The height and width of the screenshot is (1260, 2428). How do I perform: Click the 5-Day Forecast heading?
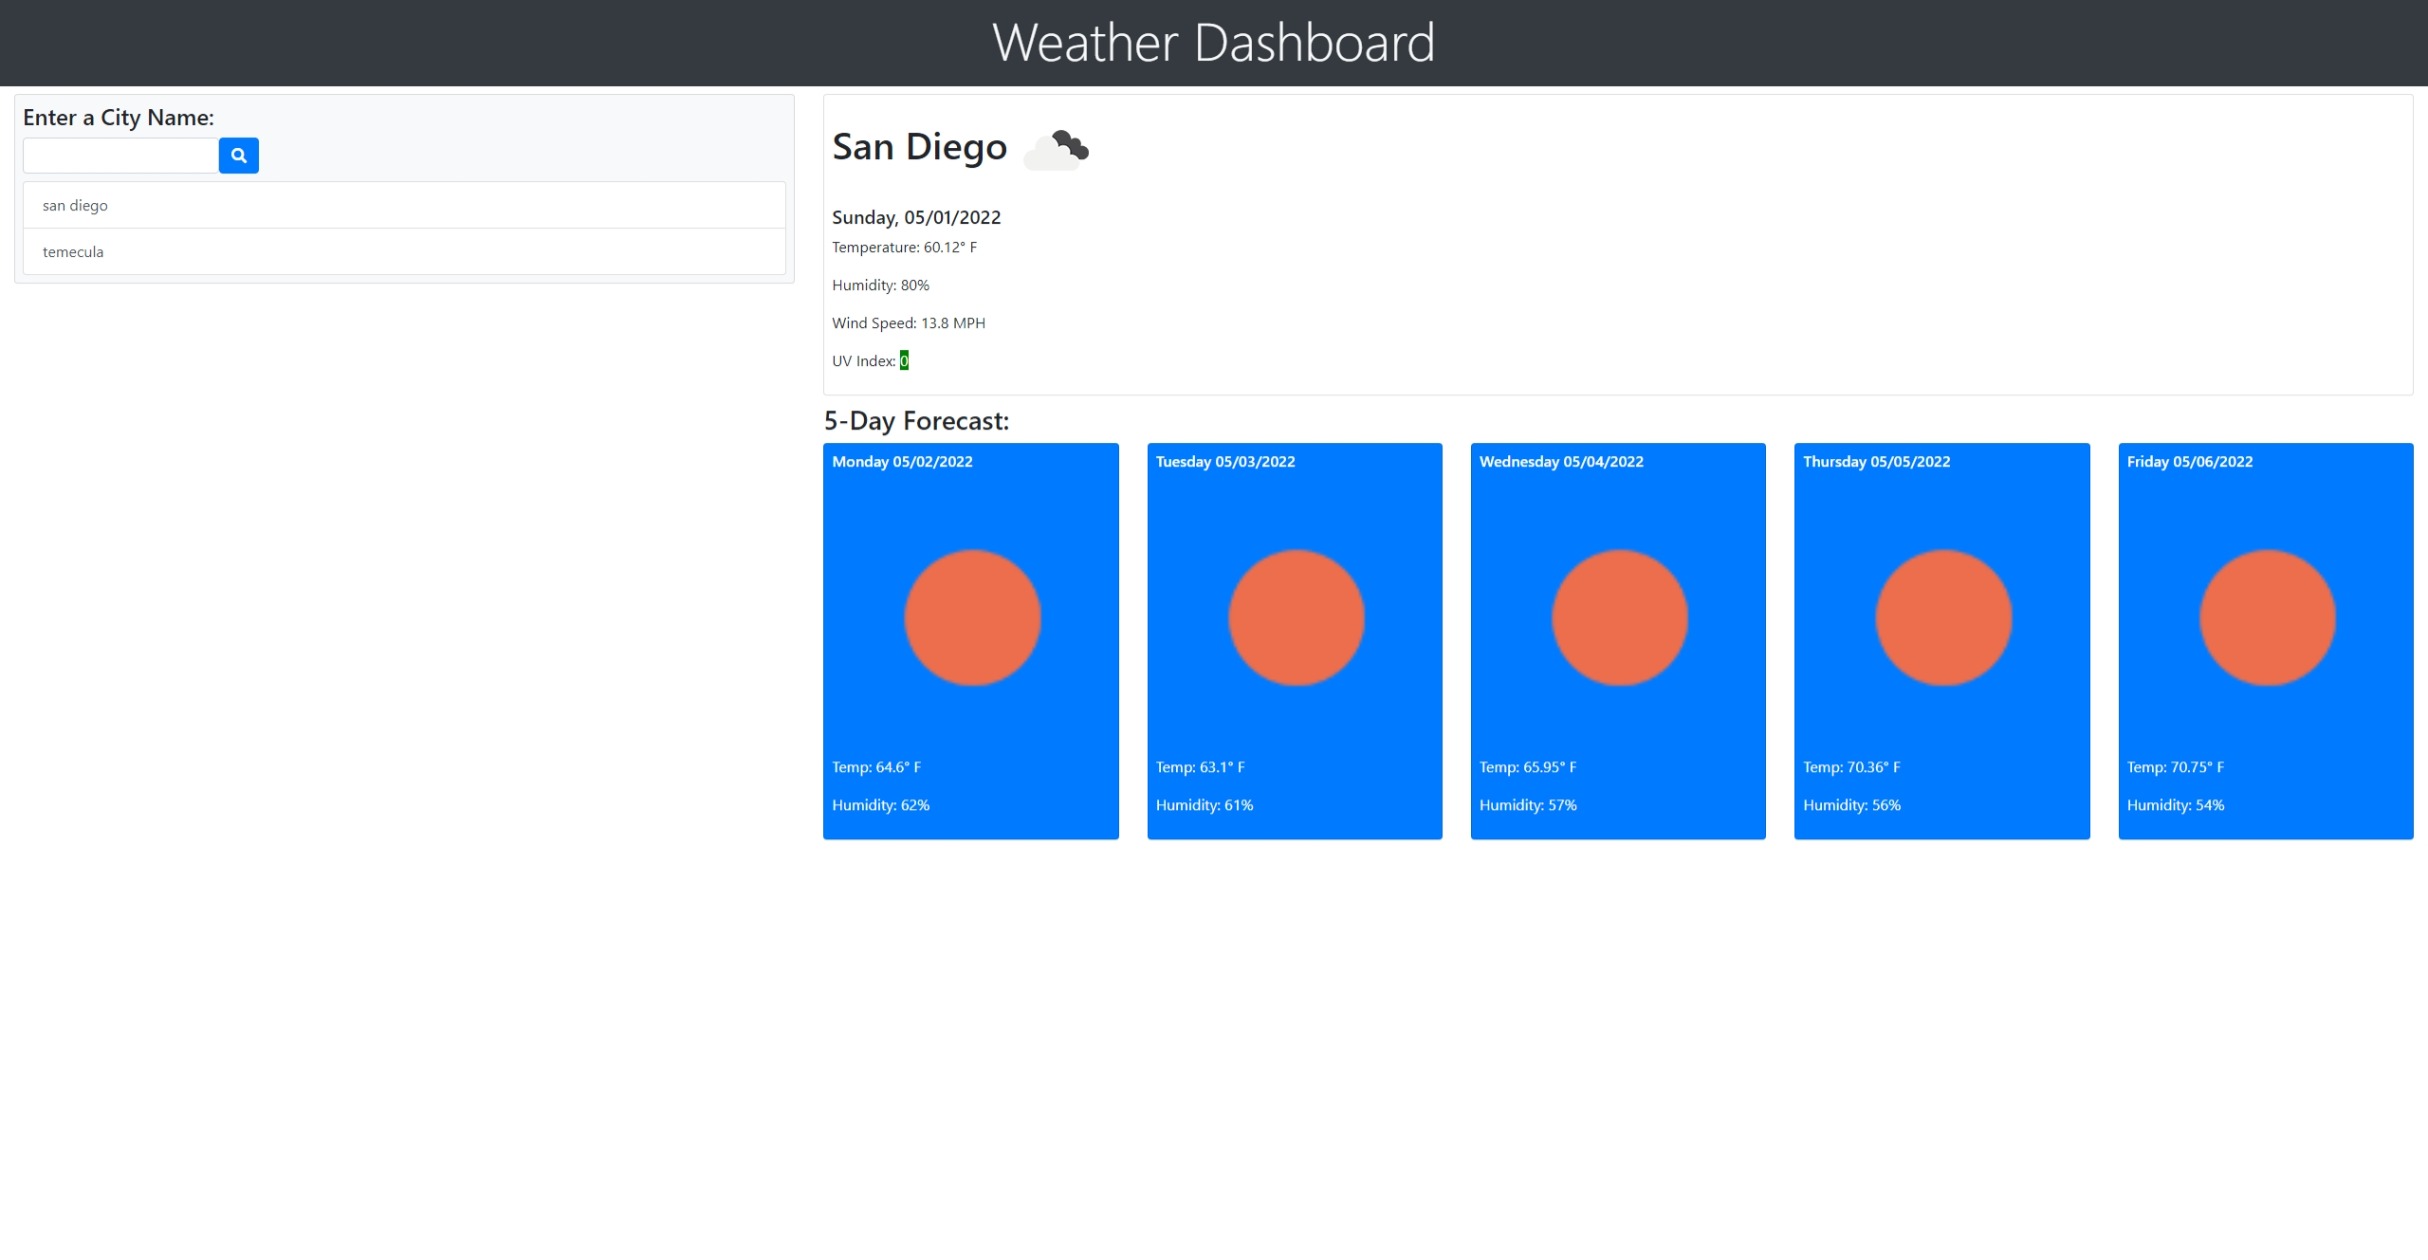[x=917, y=421]
